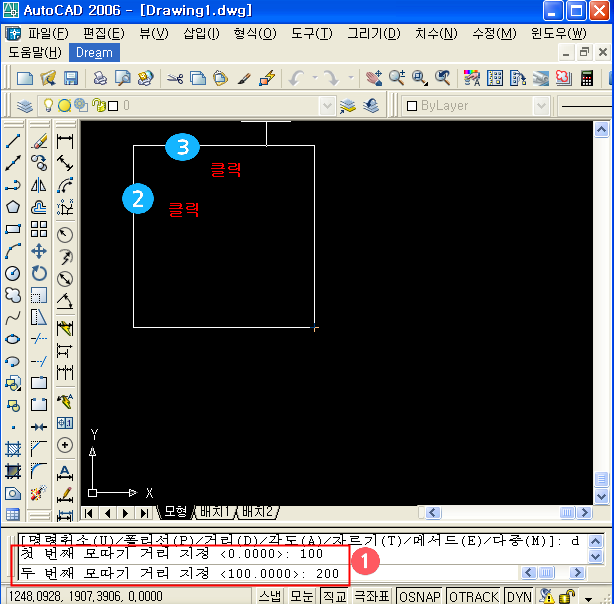Open the 편집(E) menu
The height and width of the screenshot is (604, 614).
click(104, 33)
